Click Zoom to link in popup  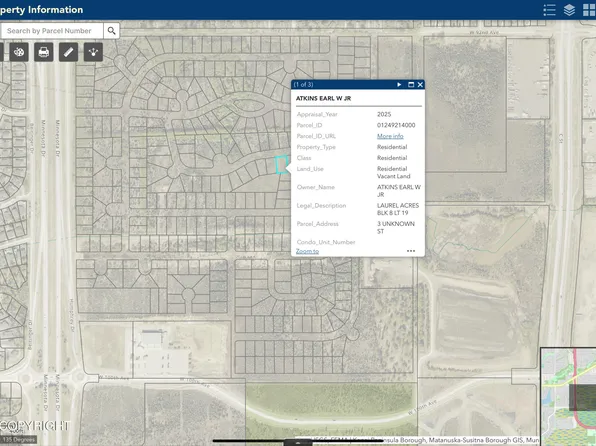pyautogui.click(x=307, y=251)
